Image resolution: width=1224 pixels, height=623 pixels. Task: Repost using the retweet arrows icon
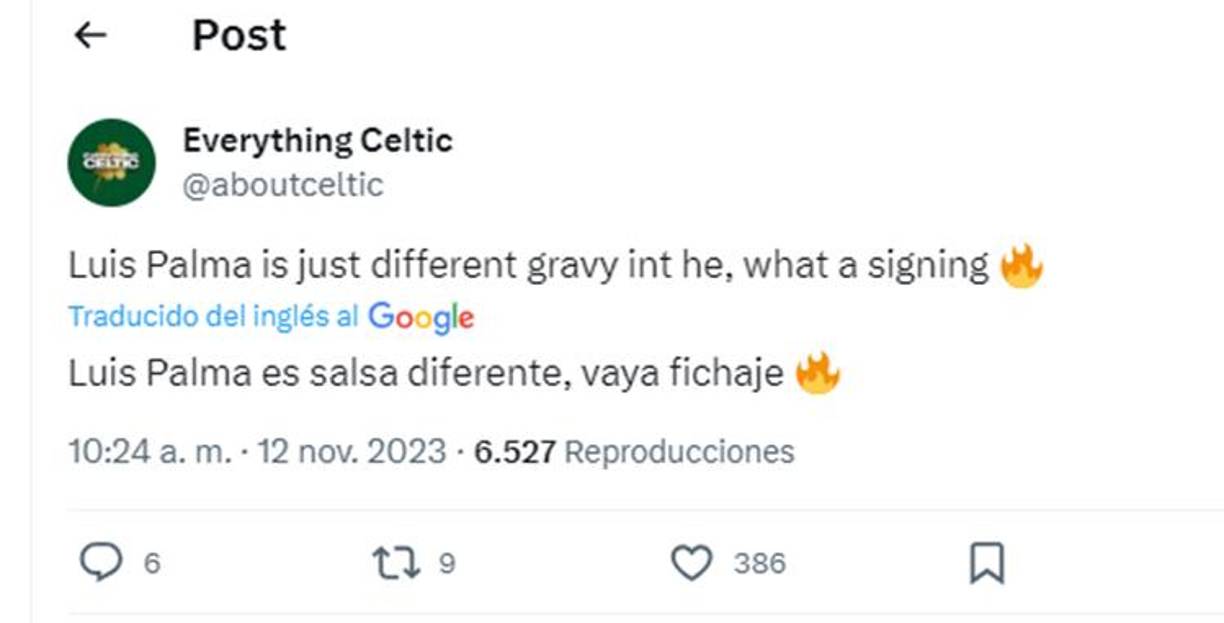tap(397, 564)
